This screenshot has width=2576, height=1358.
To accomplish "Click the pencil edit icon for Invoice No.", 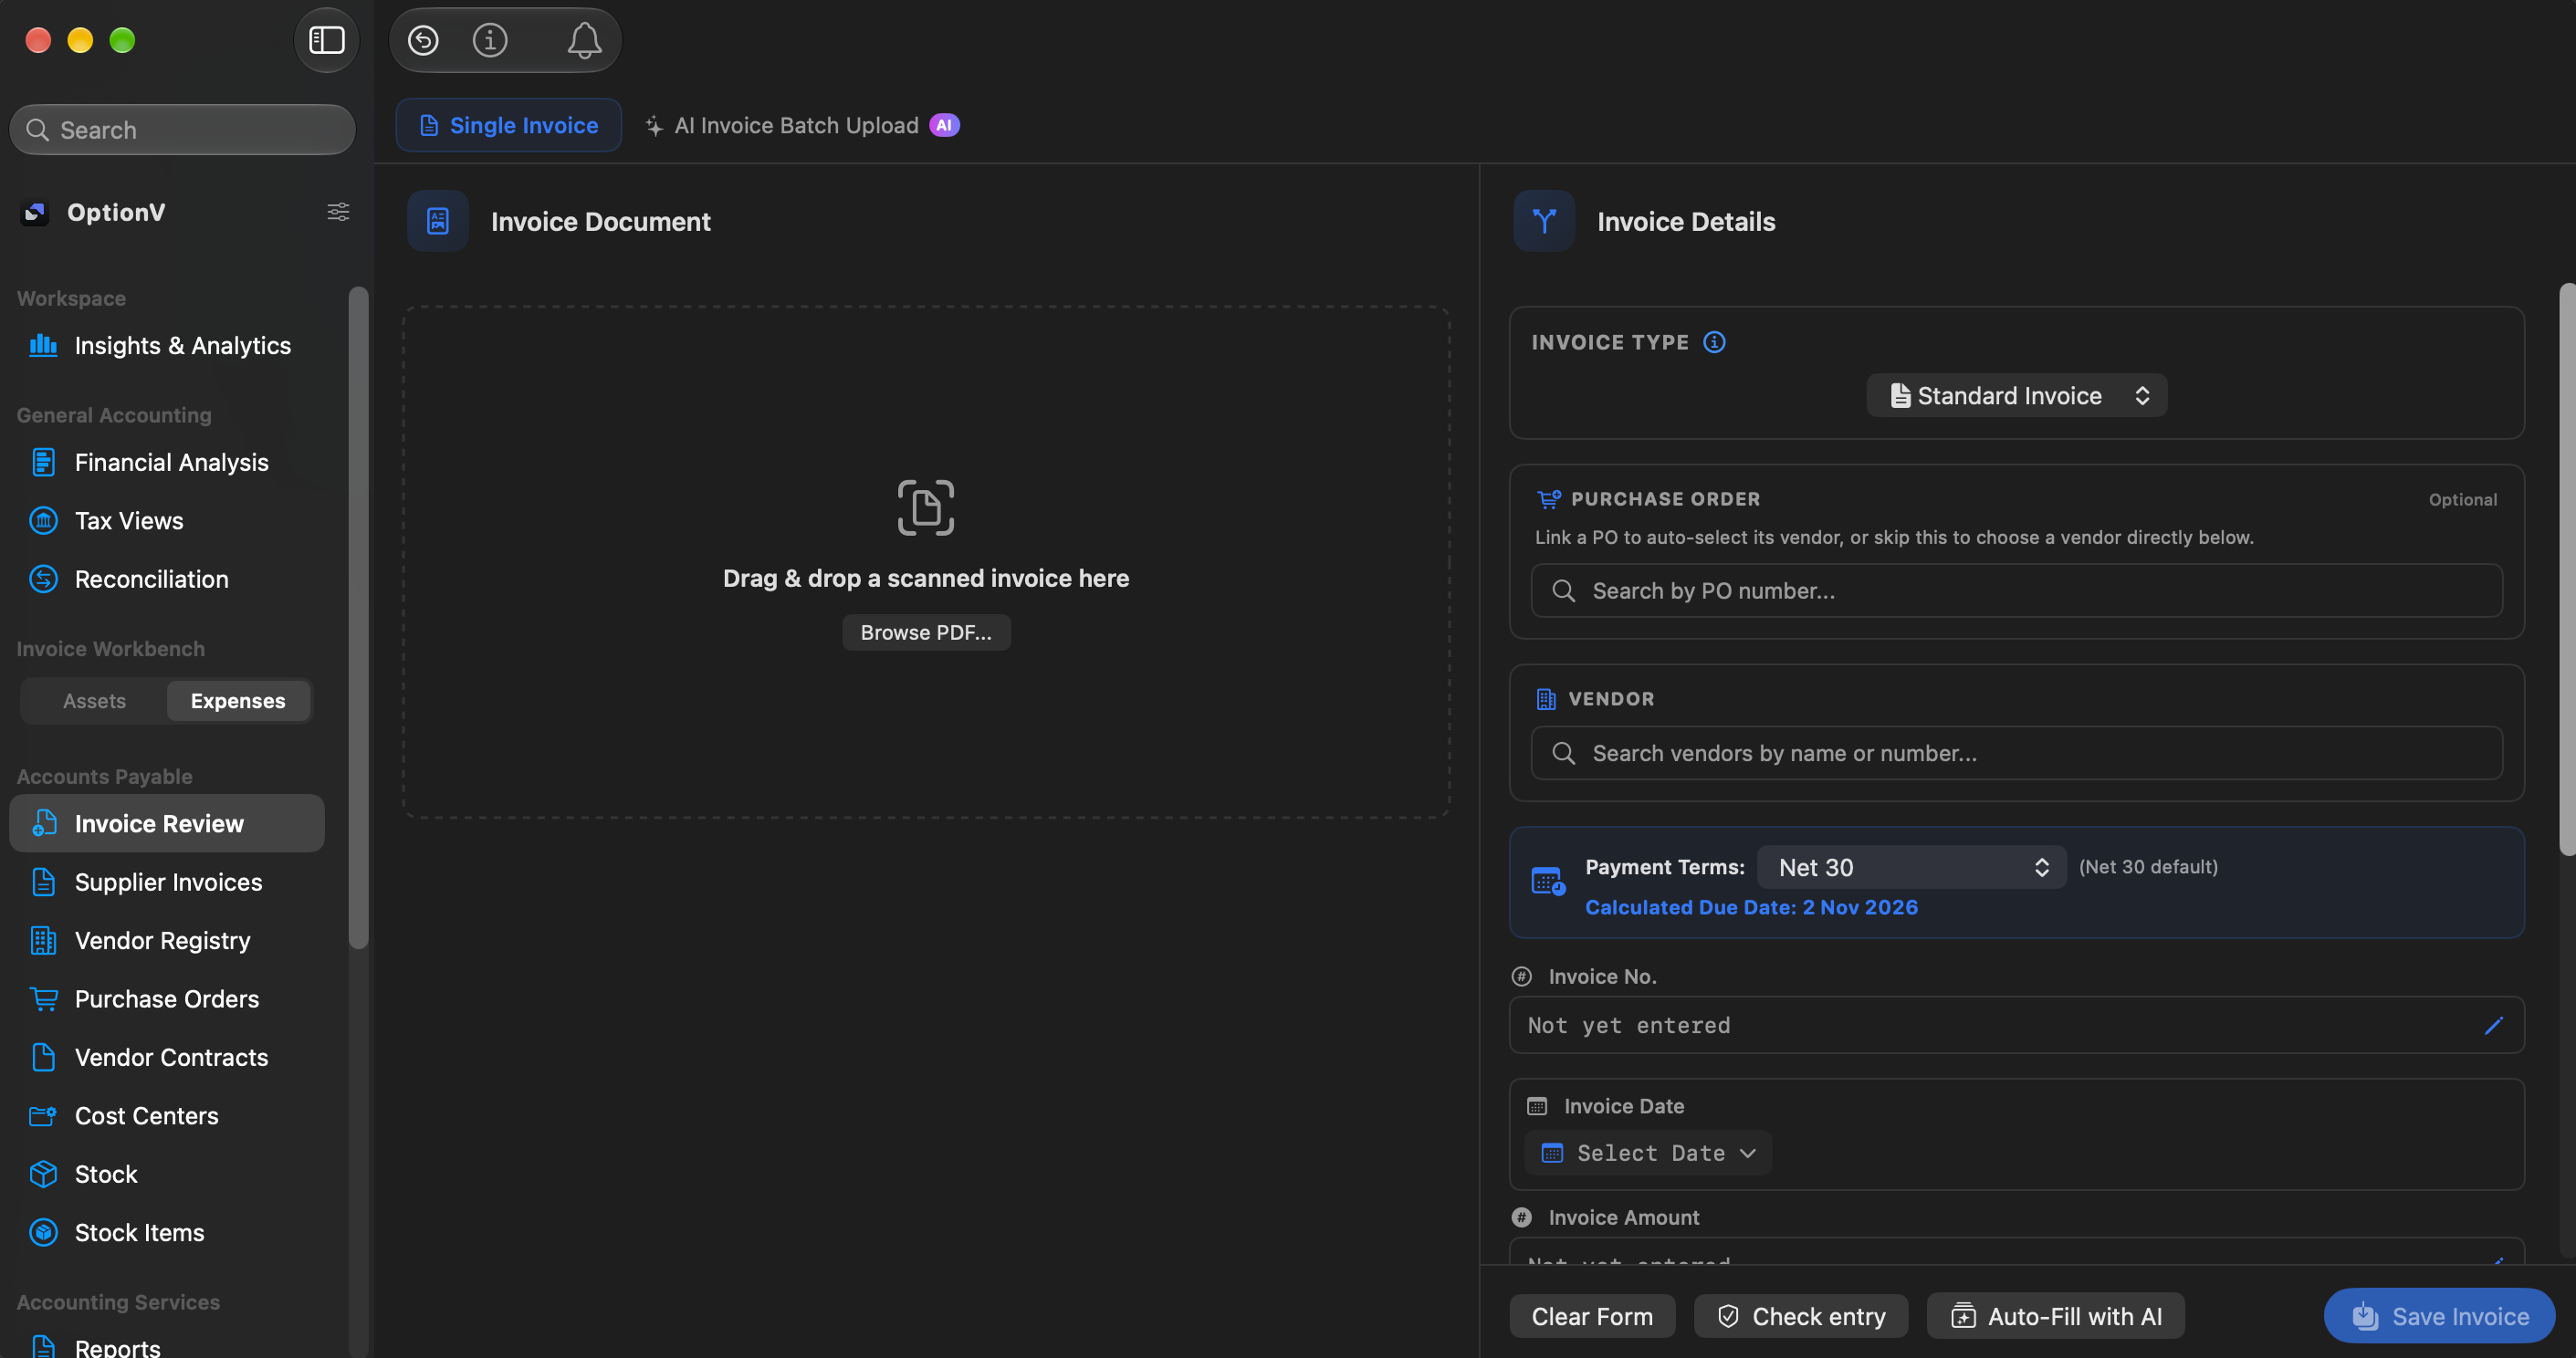I will (x=2493, y=1025).
